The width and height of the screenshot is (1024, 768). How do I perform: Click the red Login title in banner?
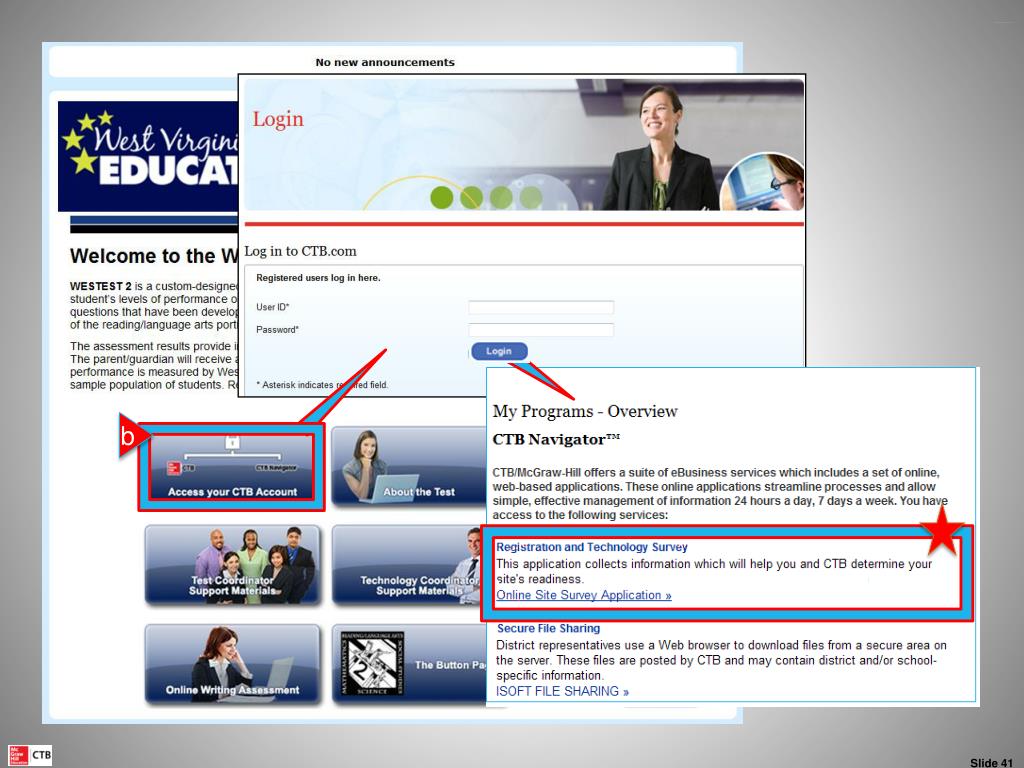point(278,120)
